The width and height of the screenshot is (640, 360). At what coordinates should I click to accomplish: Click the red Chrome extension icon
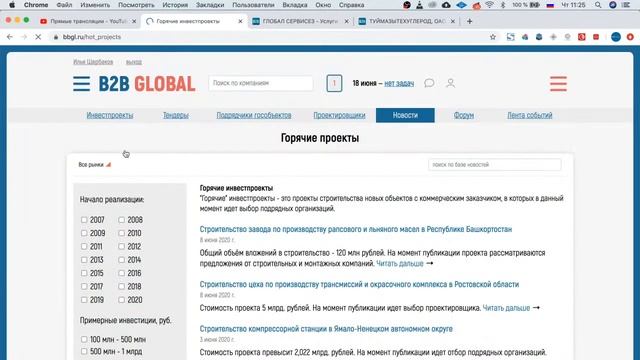pyautogui.click(x=582, y=37)
